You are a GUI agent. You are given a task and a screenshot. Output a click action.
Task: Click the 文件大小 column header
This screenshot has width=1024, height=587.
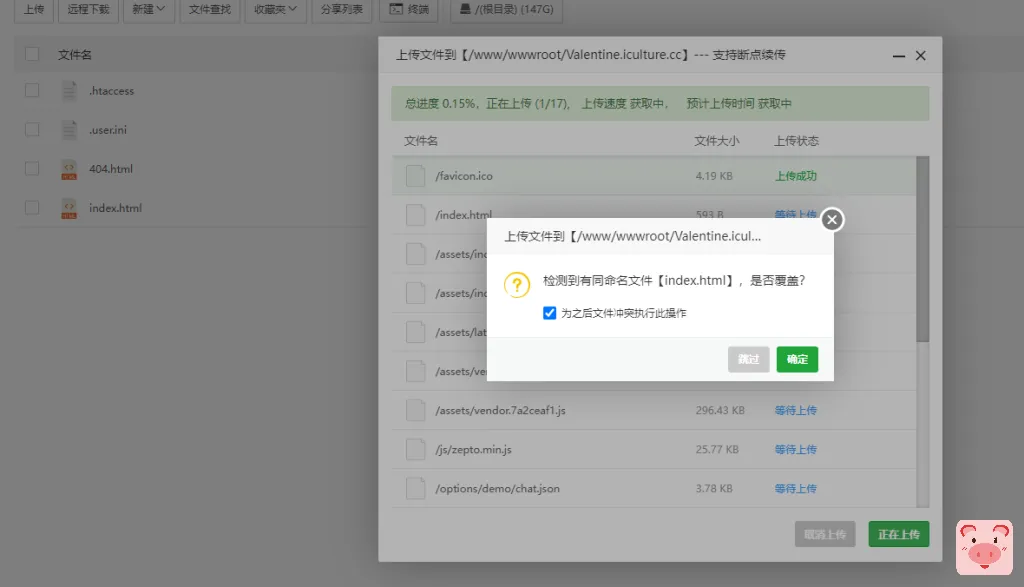pos(716,141)
